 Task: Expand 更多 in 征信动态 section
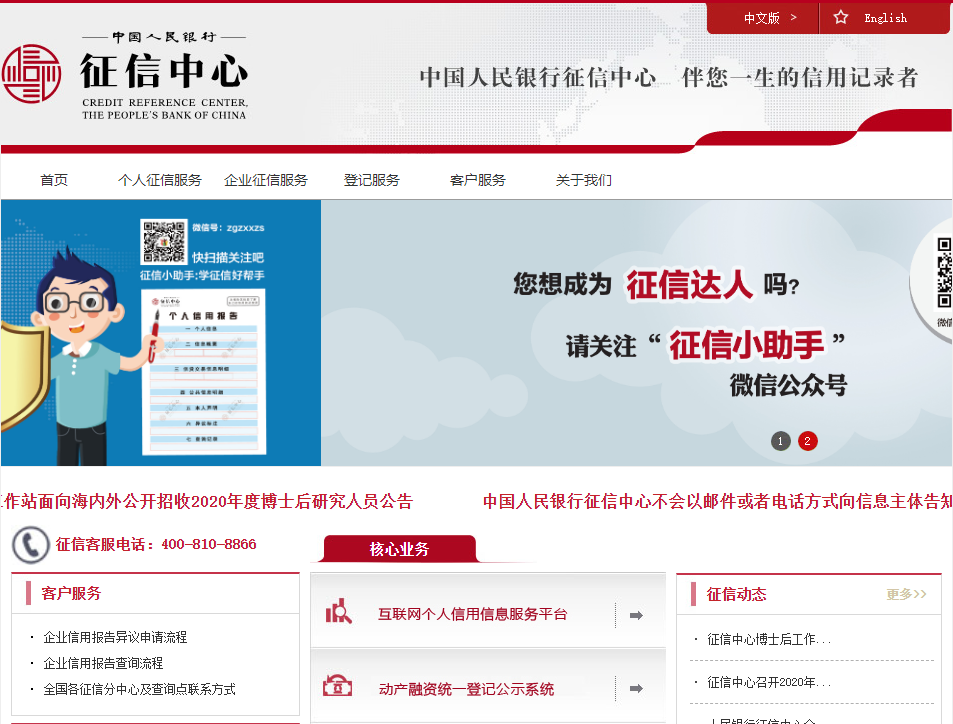906,594
